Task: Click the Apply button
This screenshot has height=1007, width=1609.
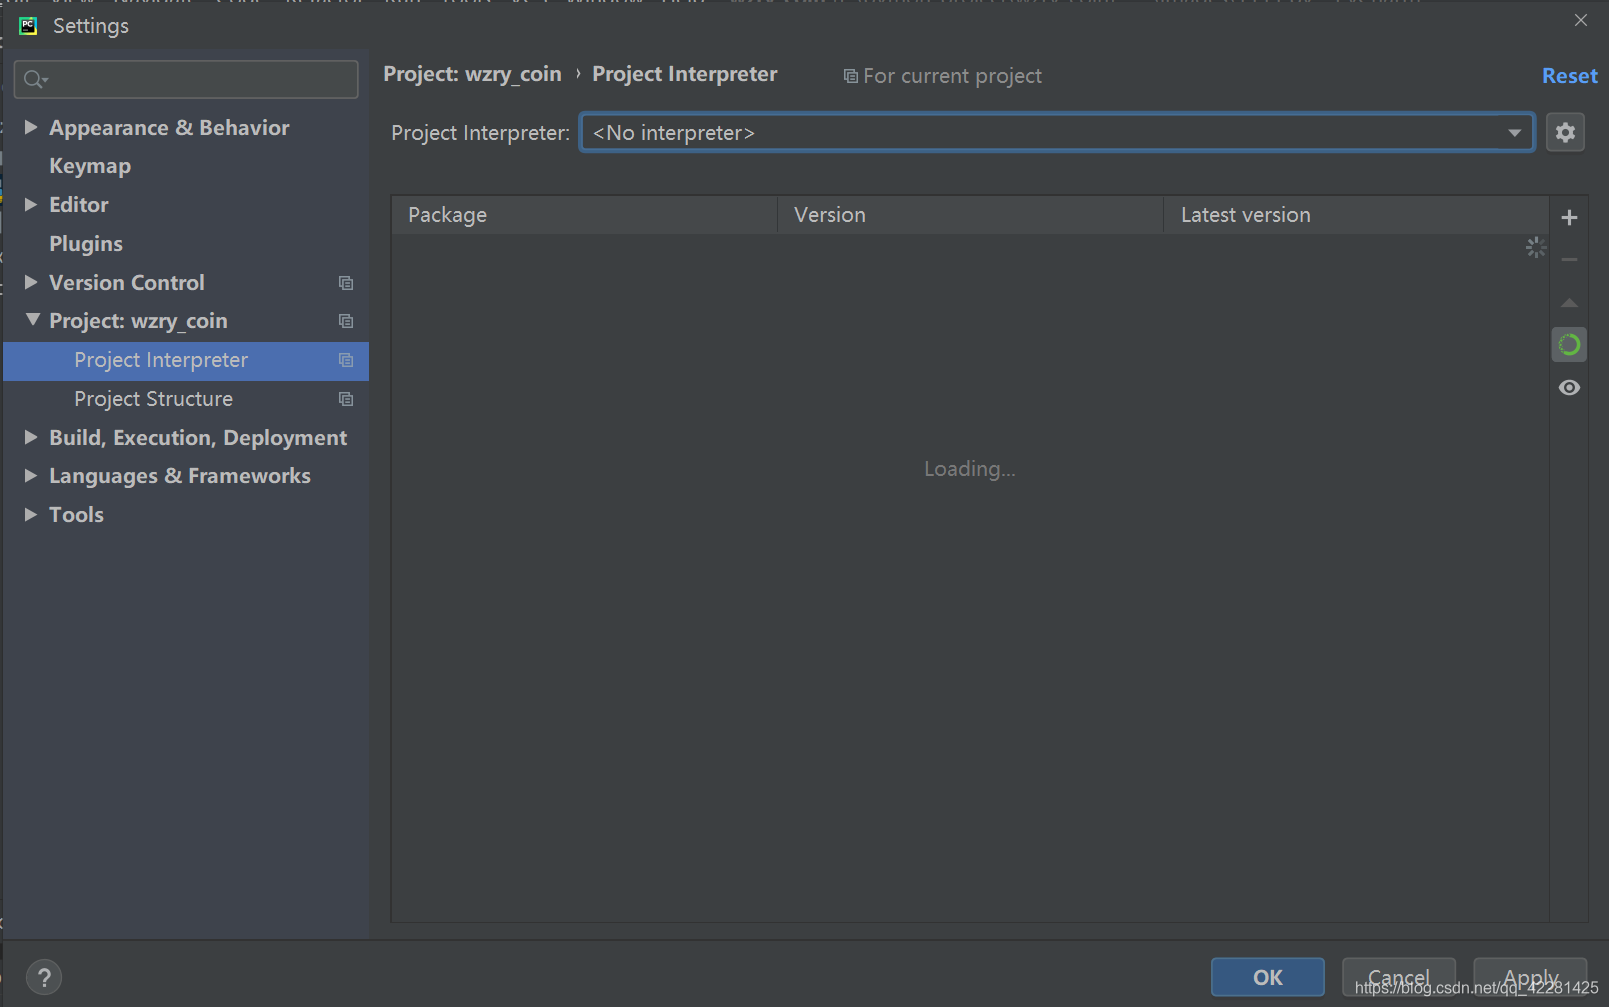Action: 1530,977
